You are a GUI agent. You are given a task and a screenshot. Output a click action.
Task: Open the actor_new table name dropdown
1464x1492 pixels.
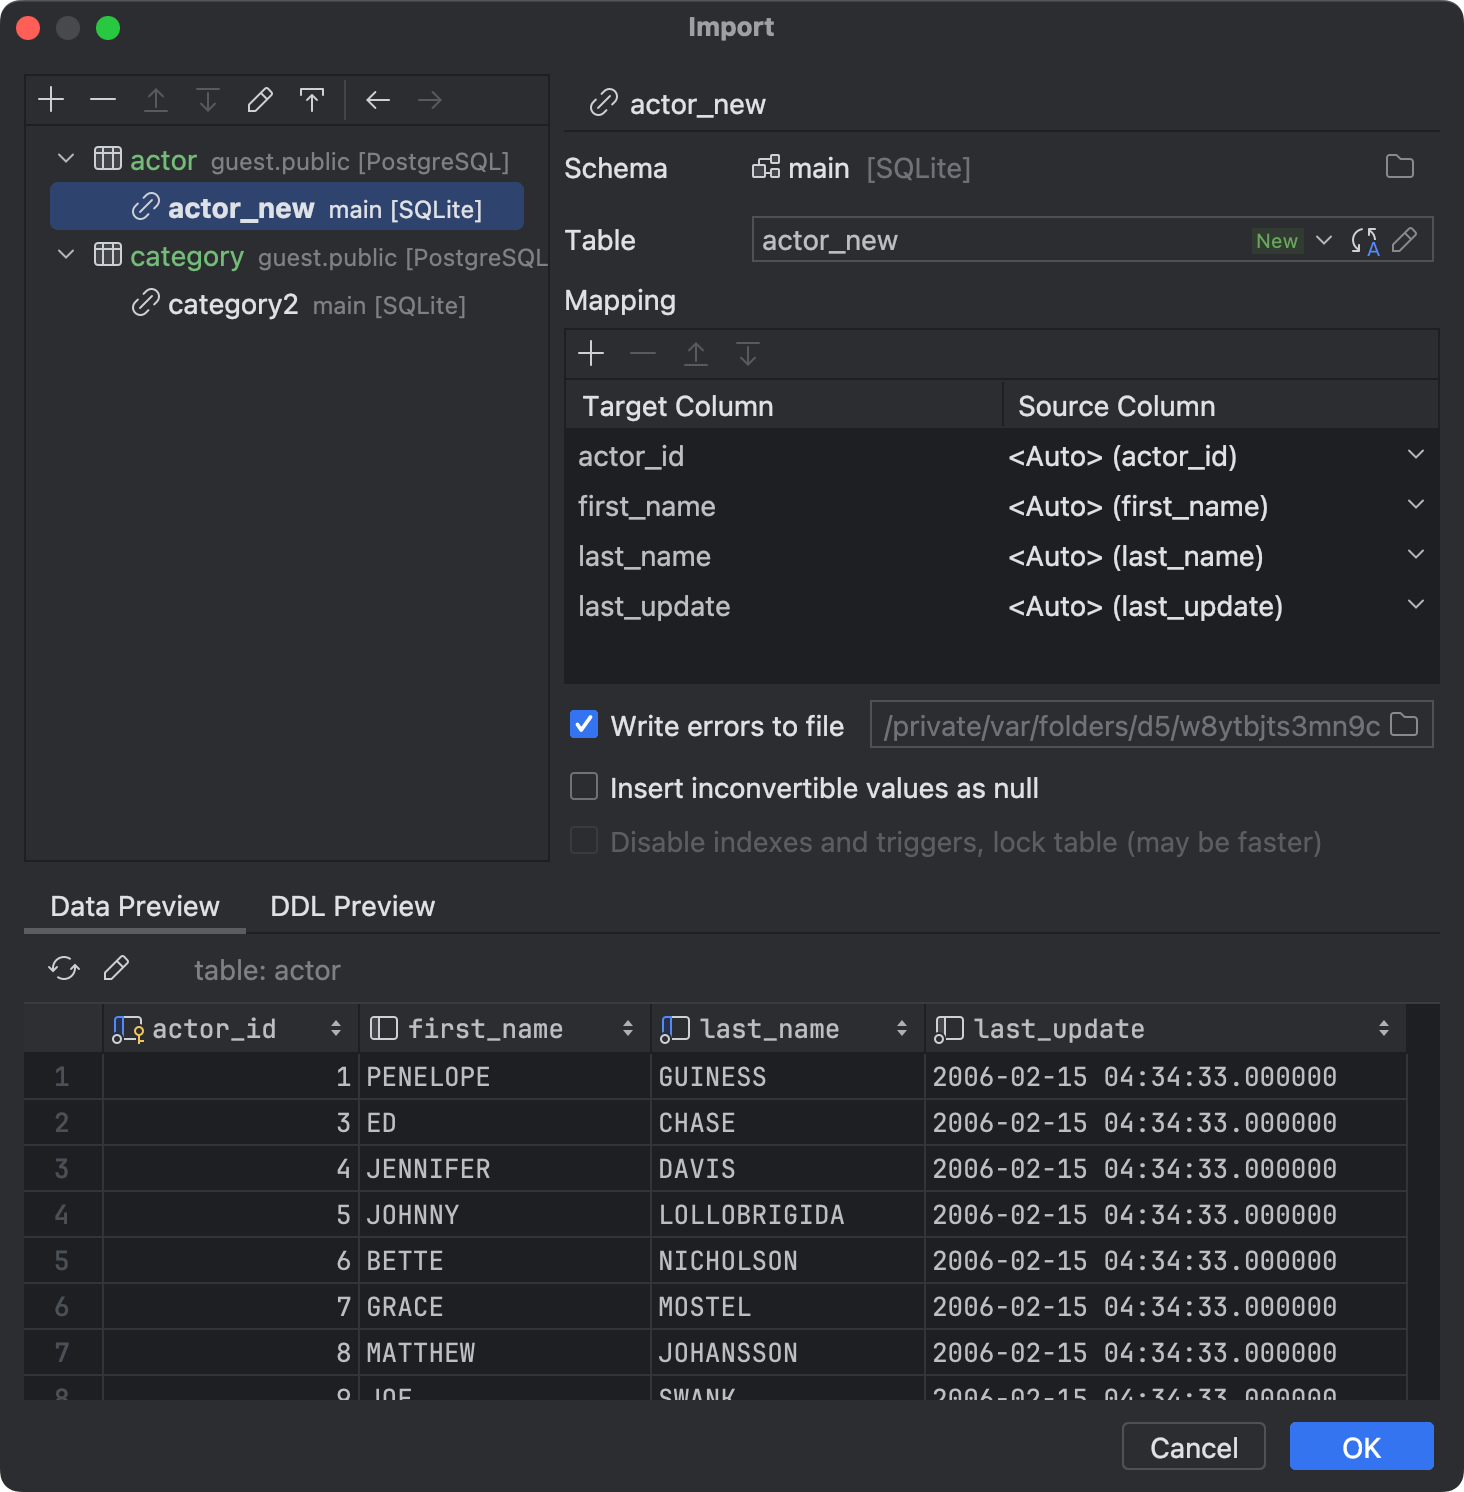tap(1324, 240)
